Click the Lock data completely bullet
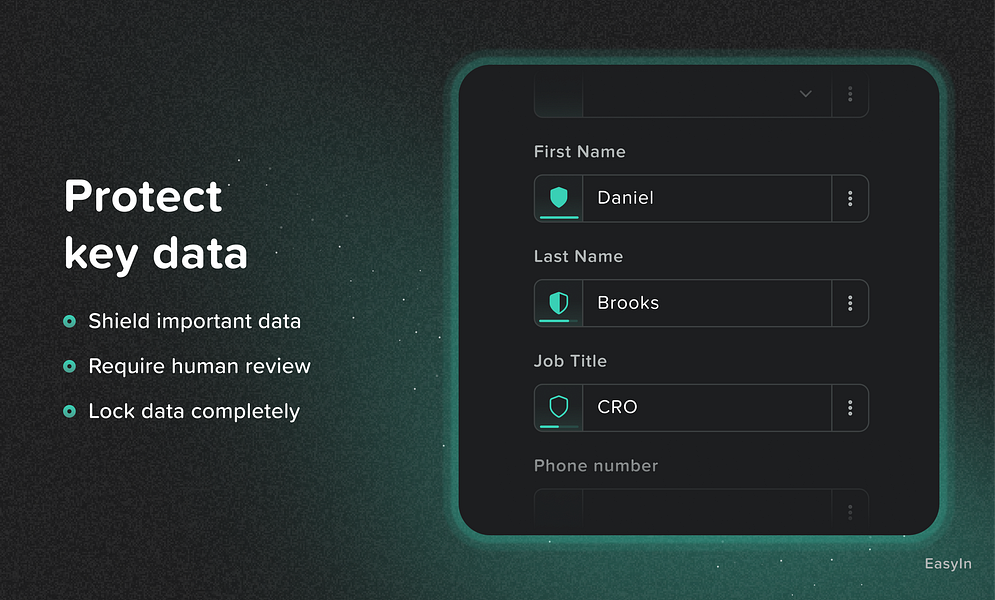This screenshot has width=995, height=600. coord(181,411)
